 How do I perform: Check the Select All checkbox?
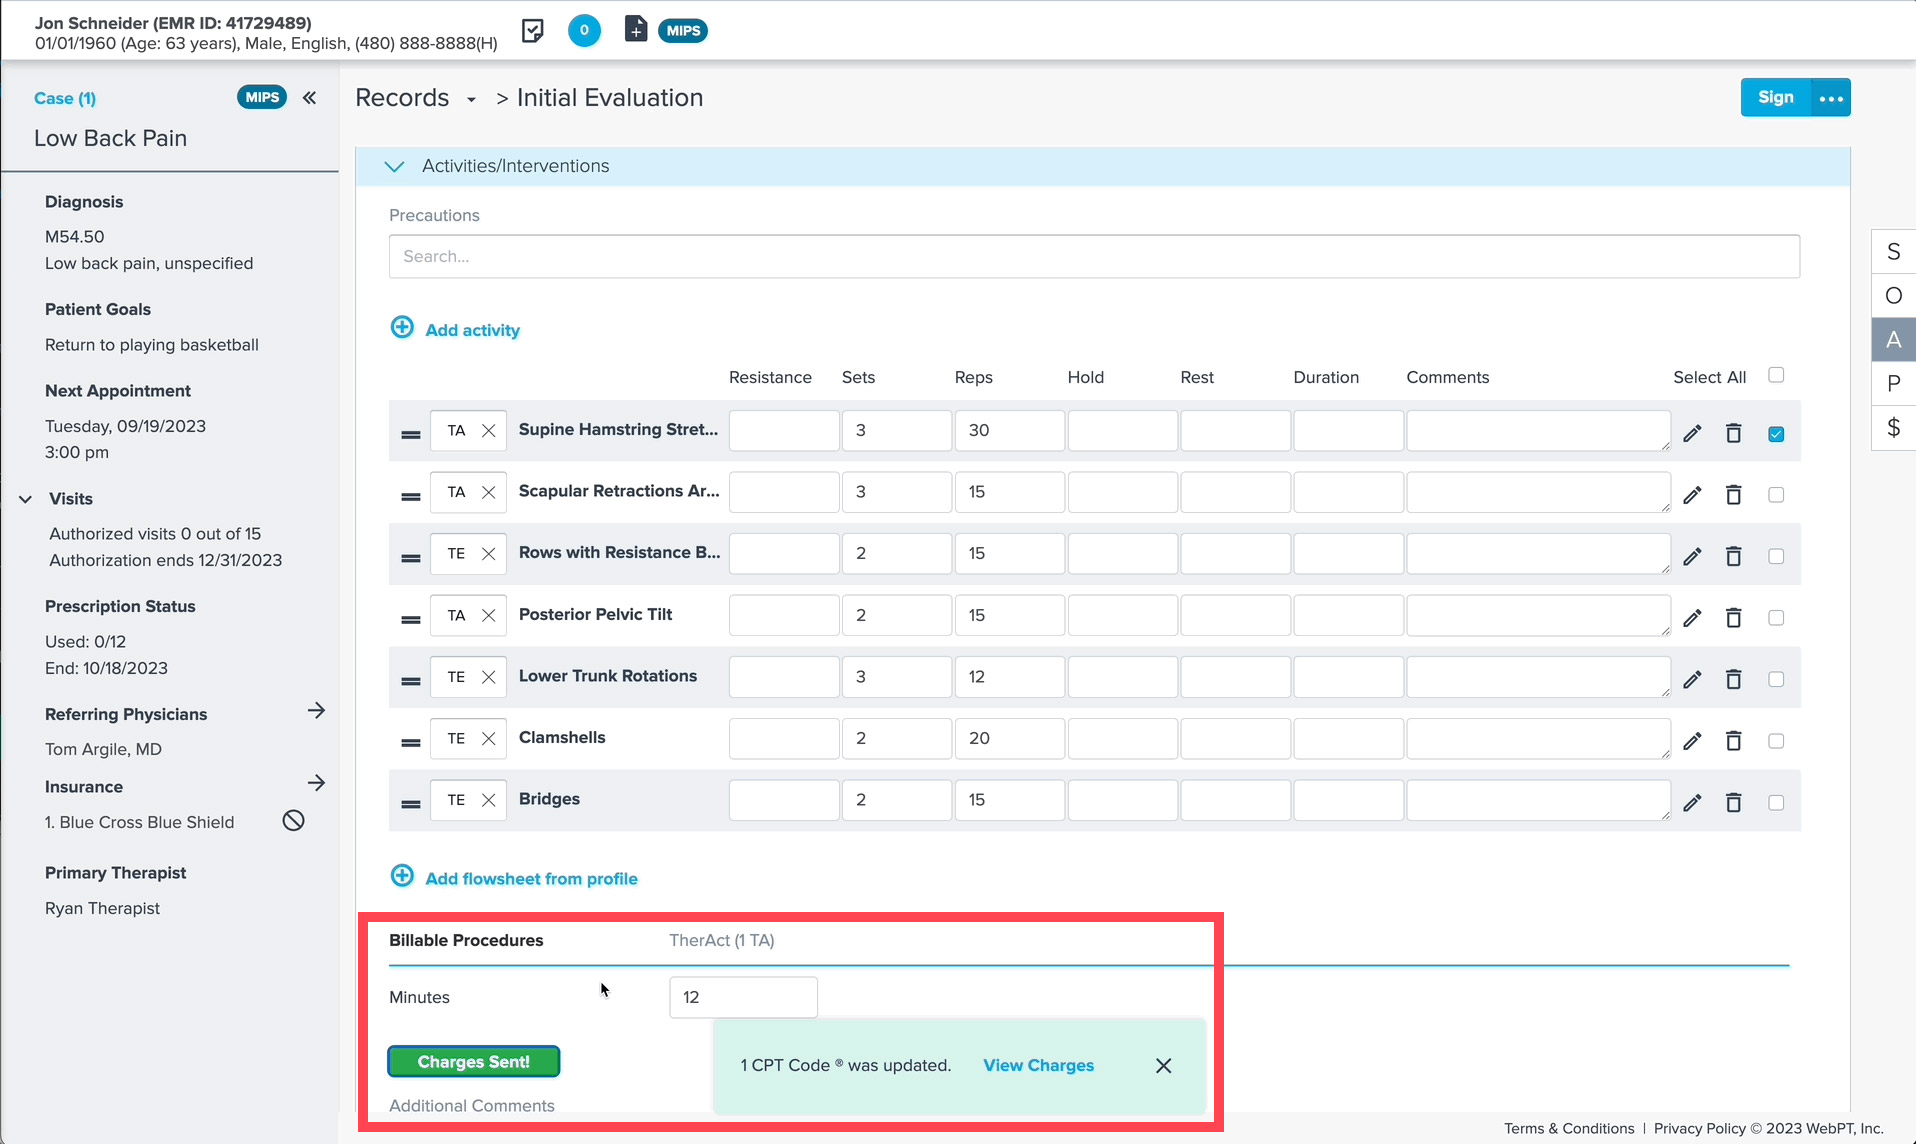(1776, 375)
